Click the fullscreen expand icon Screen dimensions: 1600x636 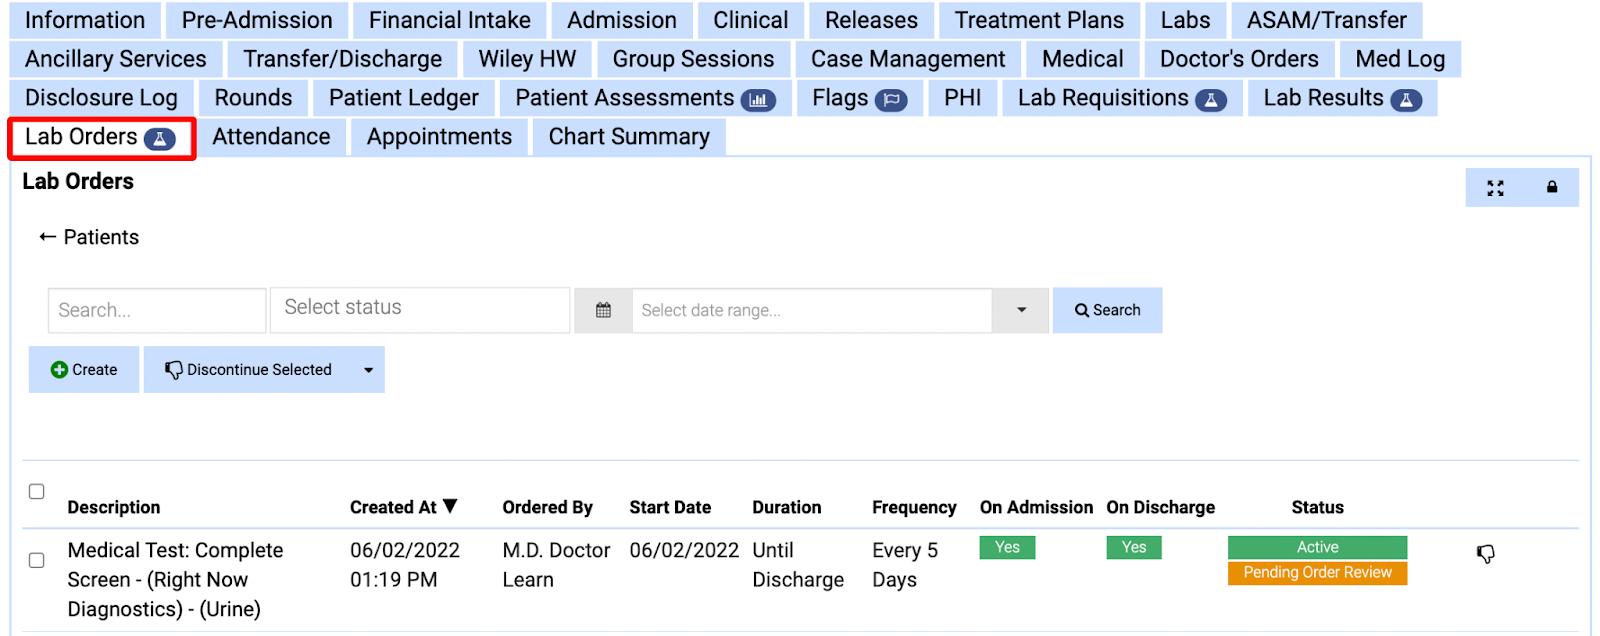(x=1495, y=188)
